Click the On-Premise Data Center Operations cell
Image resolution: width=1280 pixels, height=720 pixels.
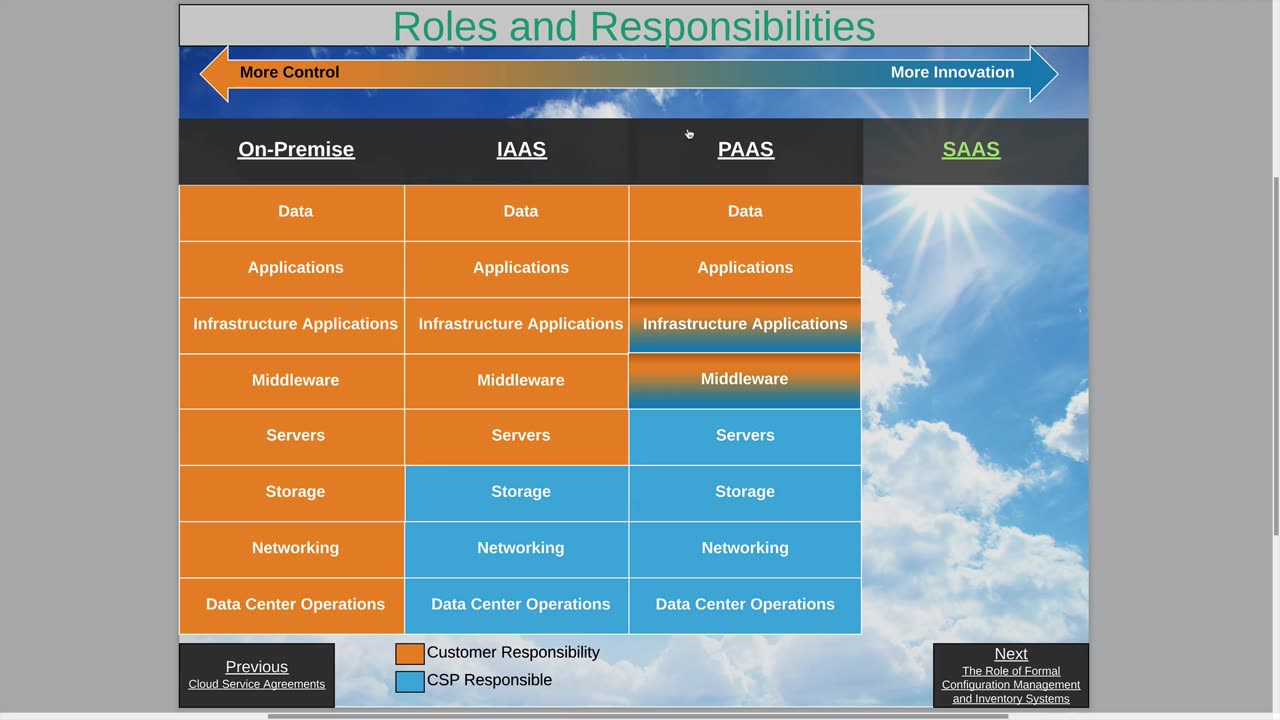[292, 605]
